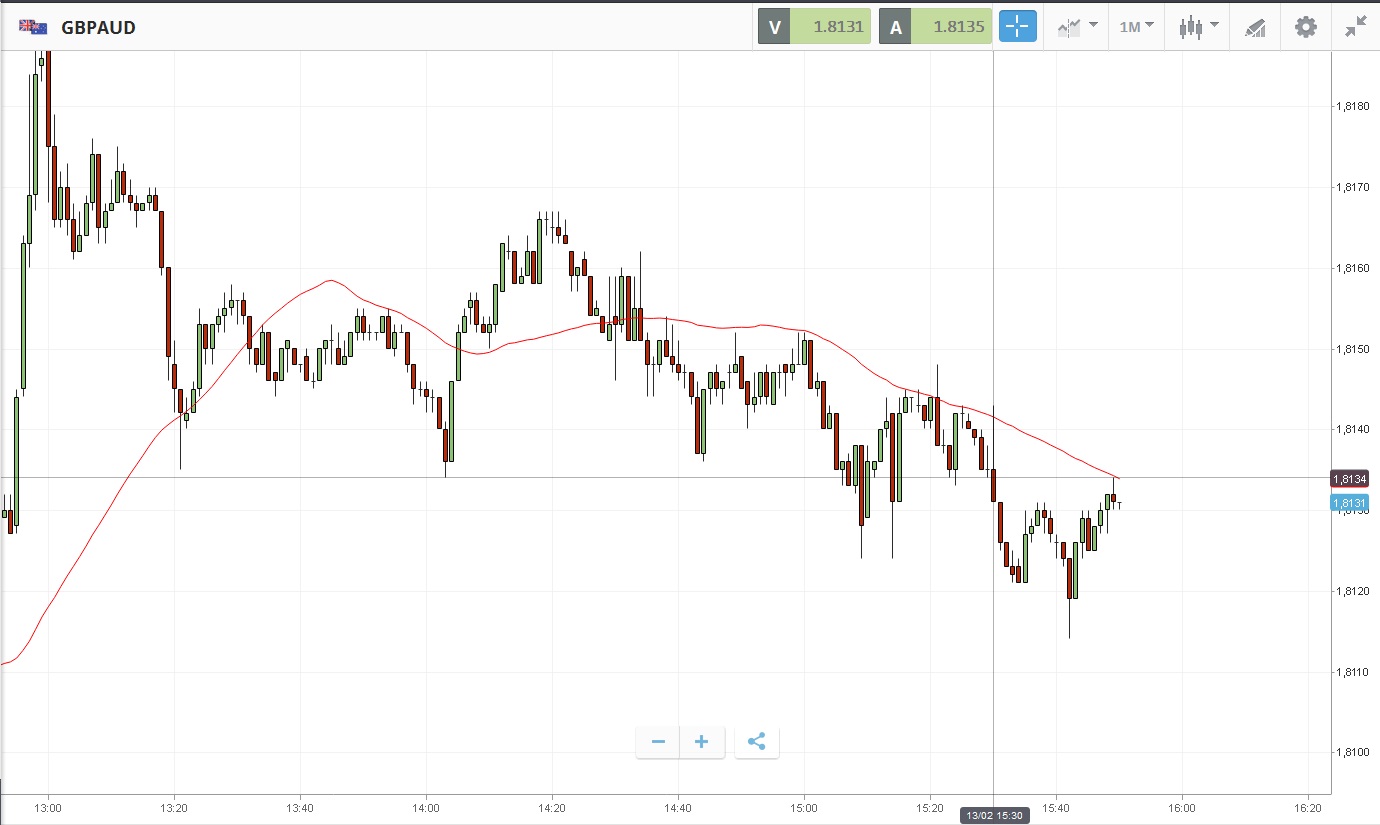Image resolution: width=1380 pixels, height=825 pixels.
Task: Open the compare chart dropdown
Action: [x=1078, y=27]
